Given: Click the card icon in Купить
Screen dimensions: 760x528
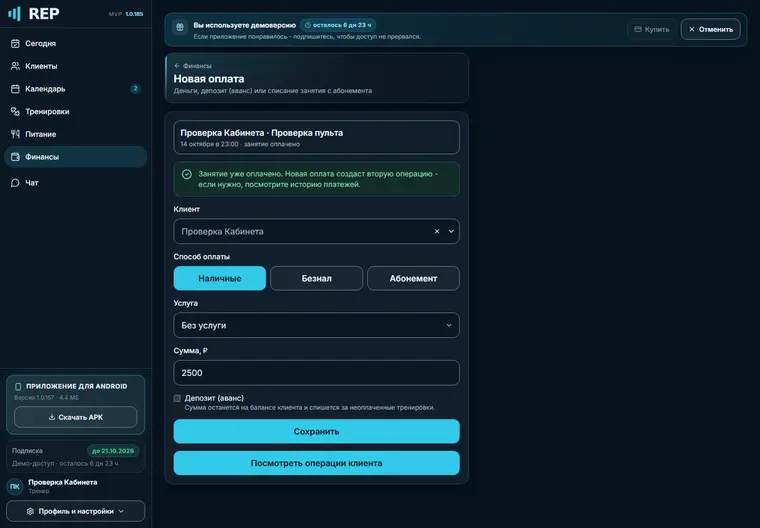Looking at the screenshot, I should pos(638,29).
